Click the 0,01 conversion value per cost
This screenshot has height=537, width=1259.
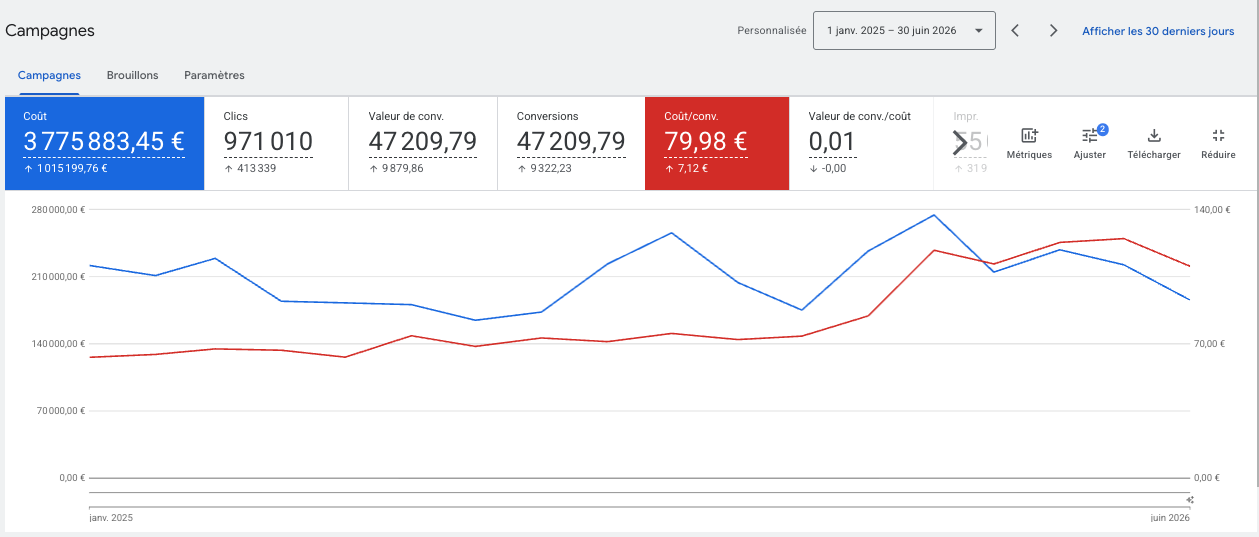(x=832, y=142)
